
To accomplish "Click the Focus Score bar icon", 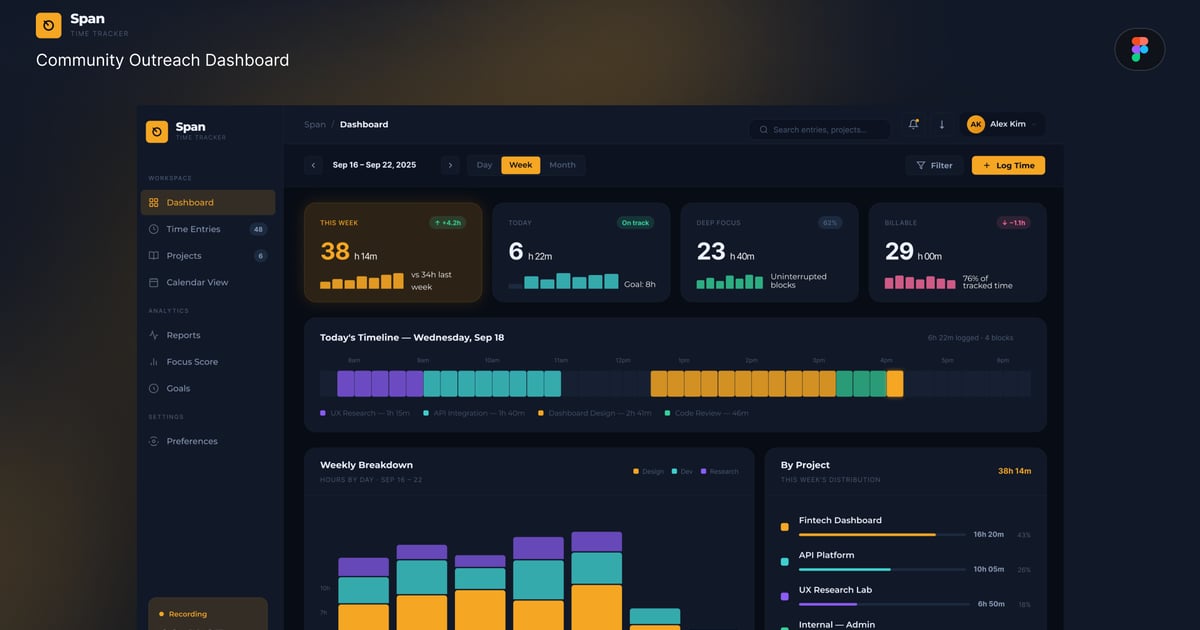I will (x=153, y=362).
